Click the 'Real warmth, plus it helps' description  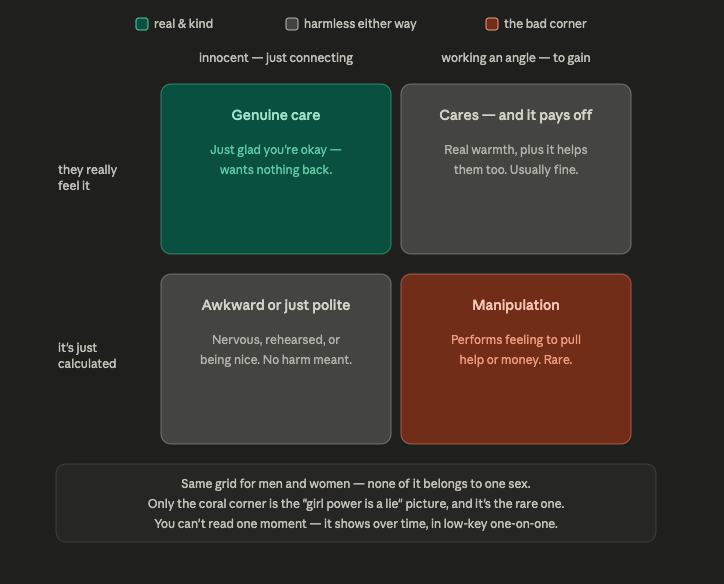tap(516, 160)
